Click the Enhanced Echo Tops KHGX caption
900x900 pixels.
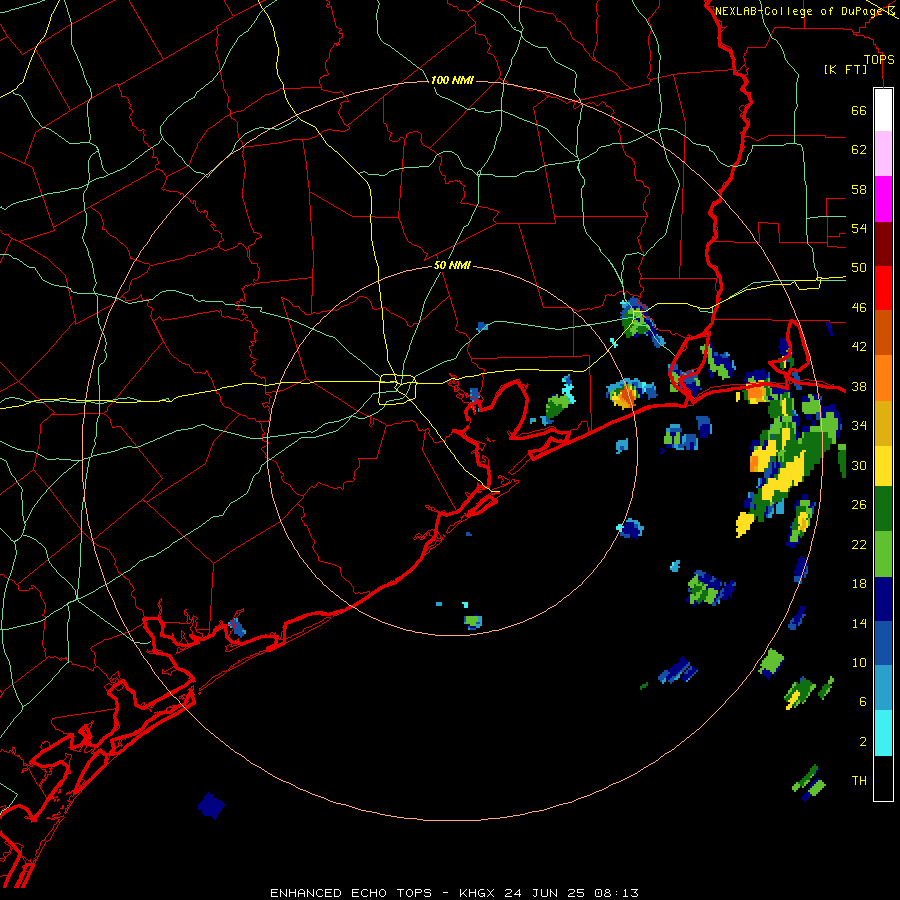(x=454, y=893)
